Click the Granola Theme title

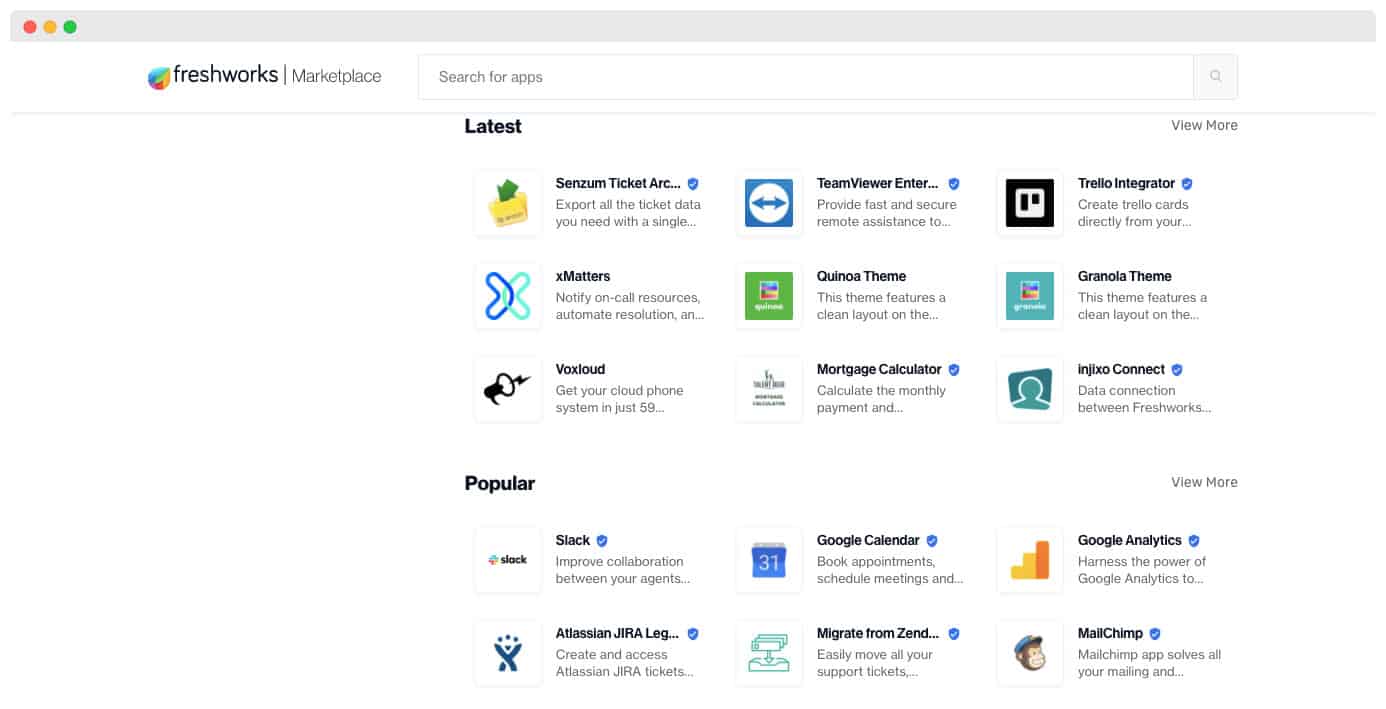1125,276
